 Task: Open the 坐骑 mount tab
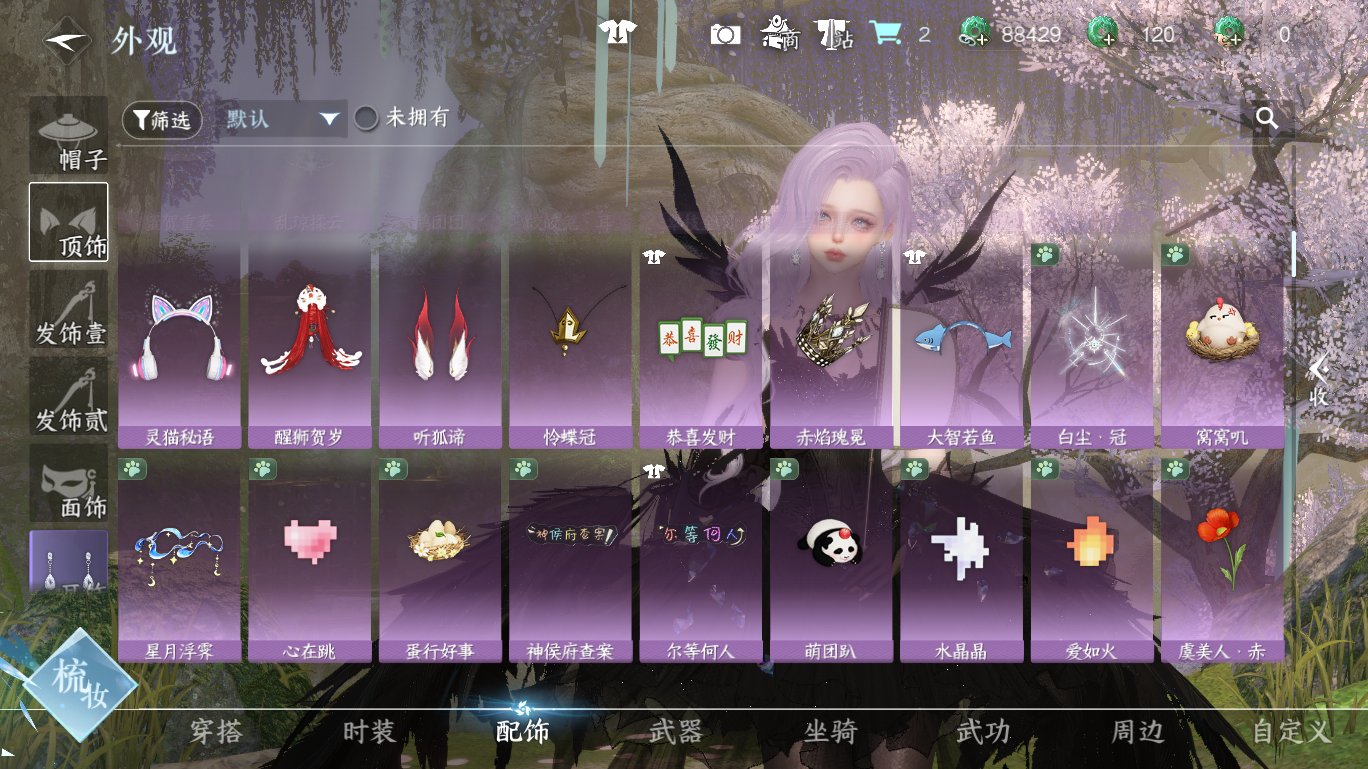tap(830, 732)
